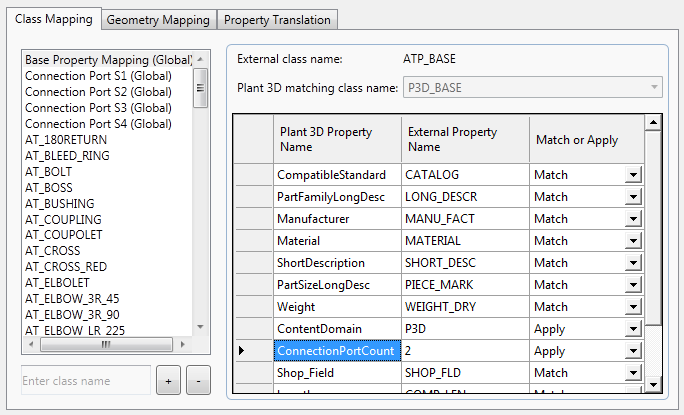The image size is (684, 415).
Task: Select the MANU_FACT external property cell
Action: tap(464, 219)
